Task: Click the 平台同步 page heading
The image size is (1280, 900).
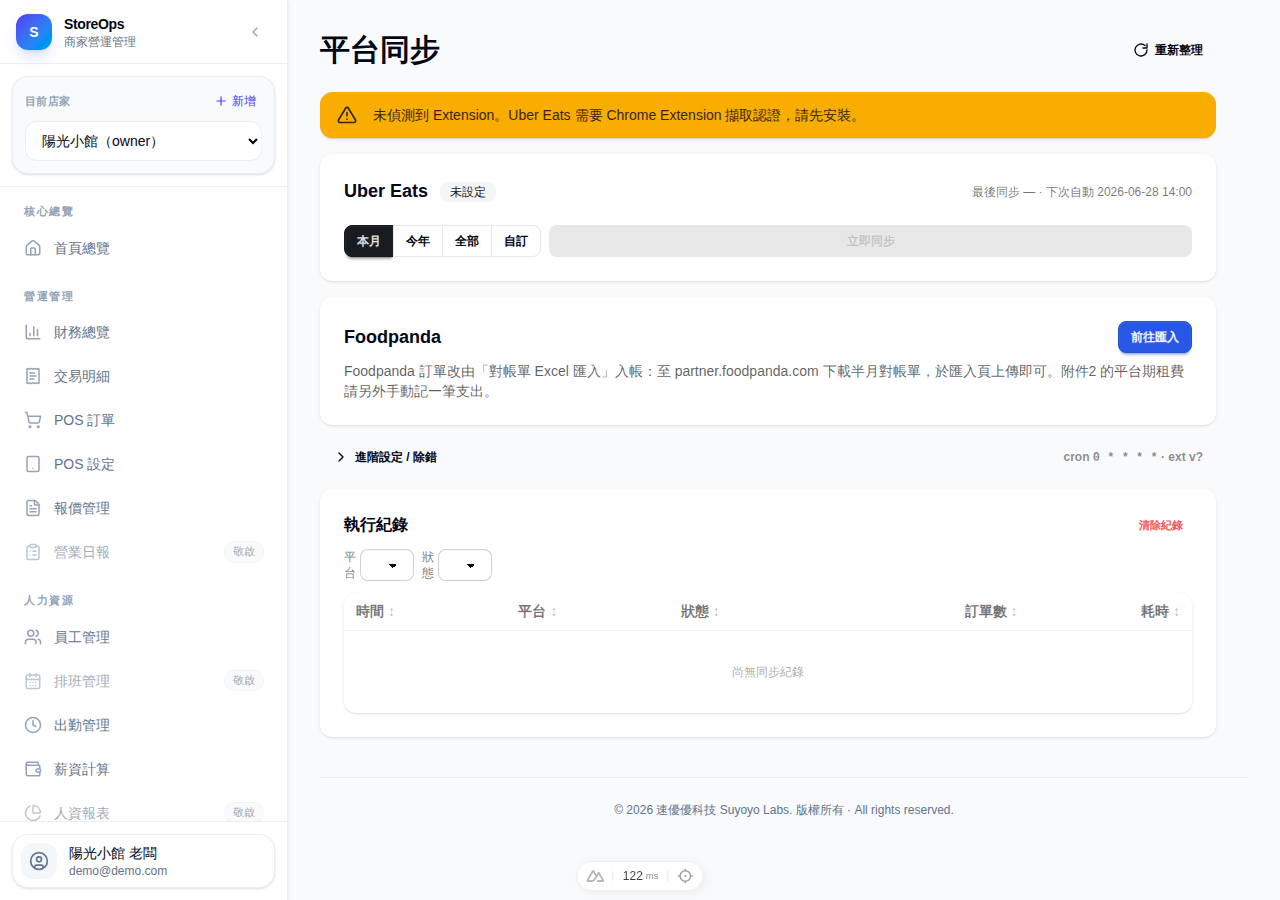Action: (x=380, y=50)
